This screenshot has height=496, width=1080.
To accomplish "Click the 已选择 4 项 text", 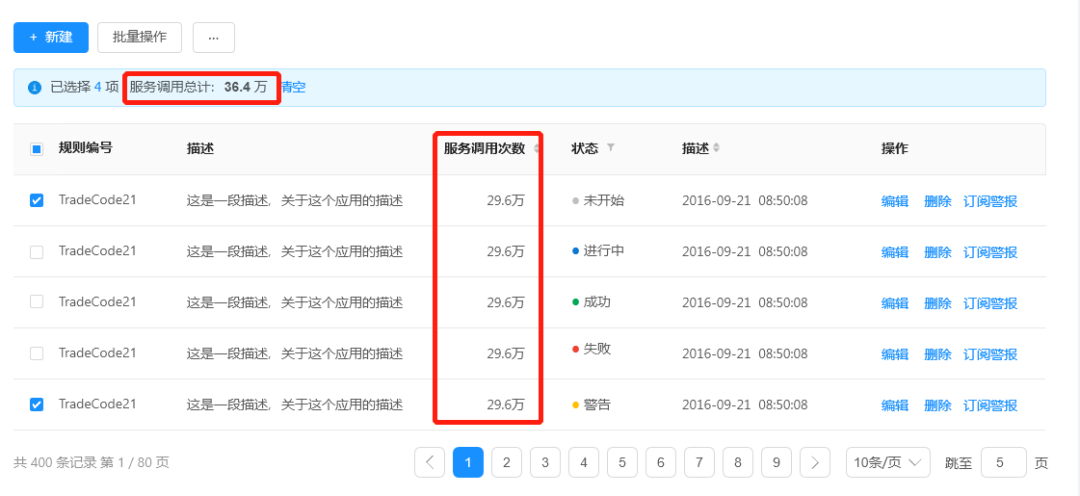I will tap(84, 87).
